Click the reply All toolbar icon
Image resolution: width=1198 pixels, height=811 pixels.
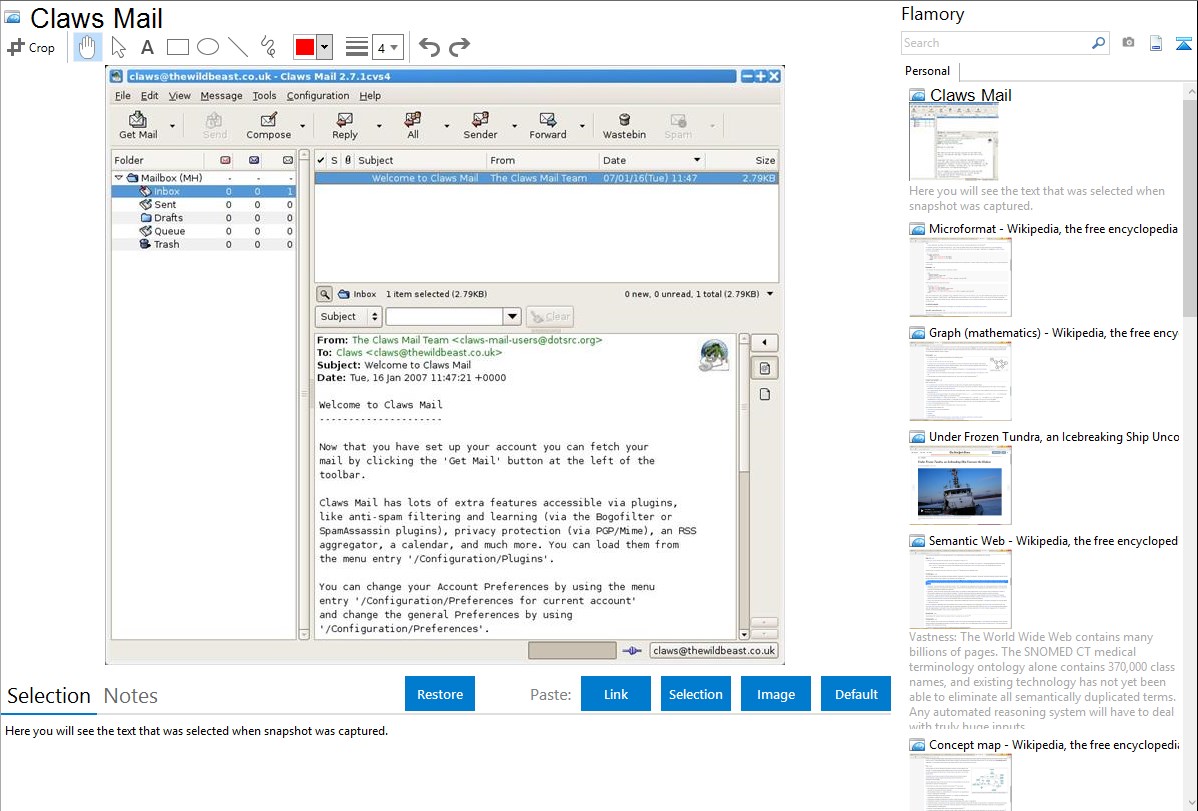click(x=413, y=125)
